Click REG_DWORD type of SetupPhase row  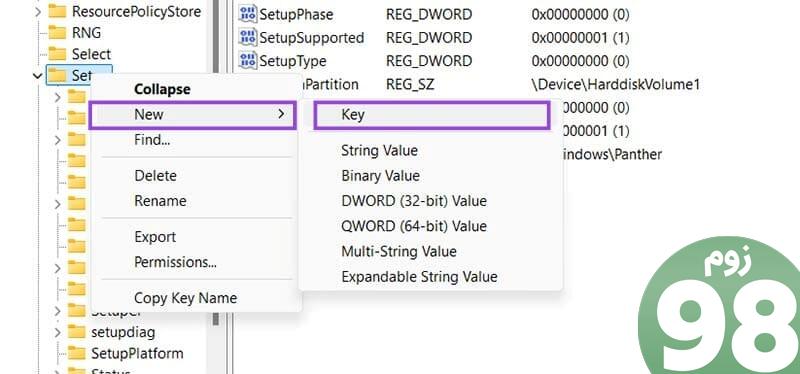tap(429, 14)
